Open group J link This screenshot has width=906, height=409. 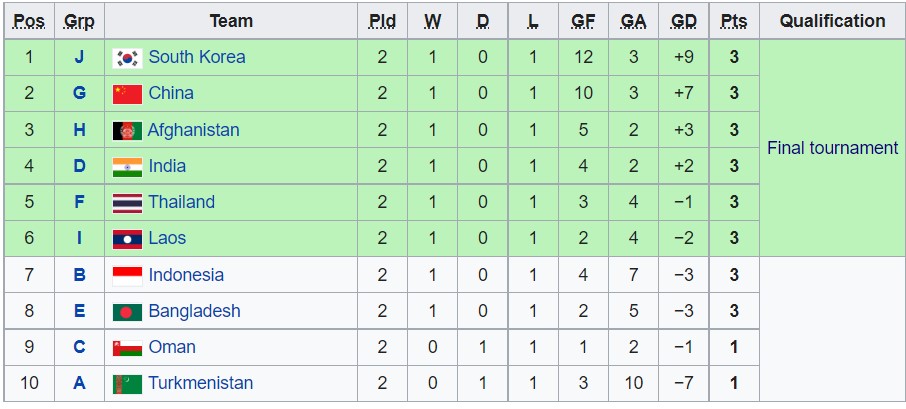pyautogui.click(x=79, y=57)
